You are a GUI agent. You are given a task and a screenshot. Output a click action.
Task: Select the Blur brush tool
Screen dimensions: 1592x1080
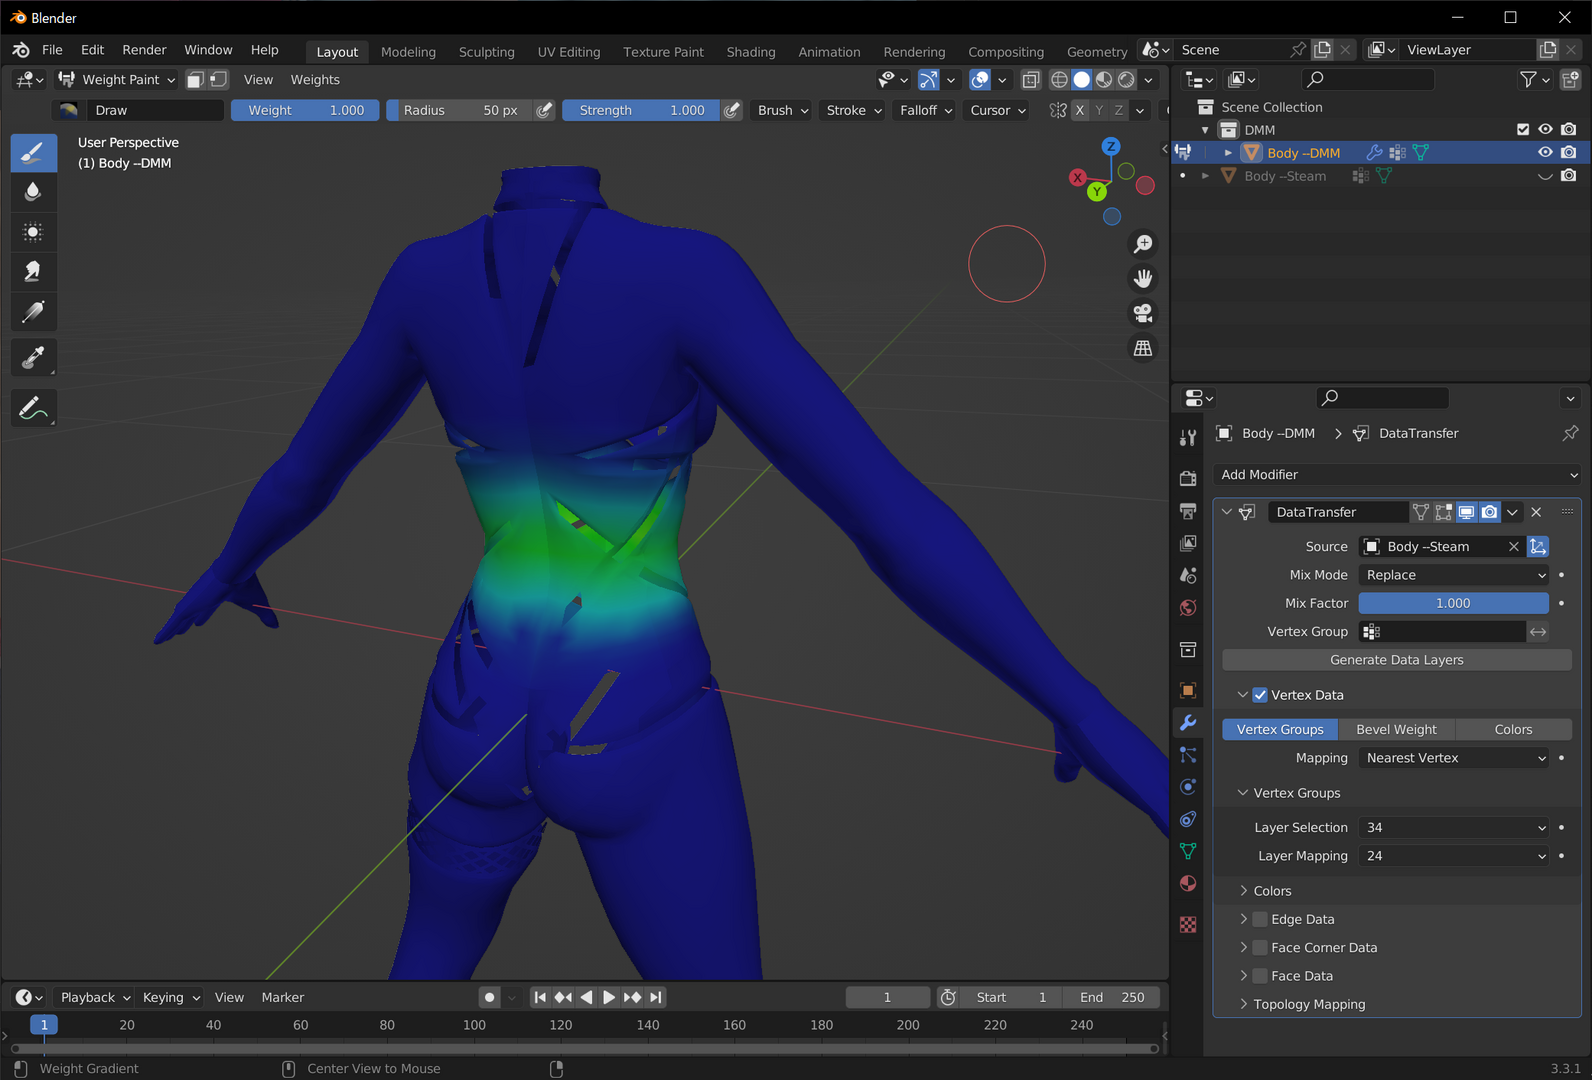[x=33, y=192]
